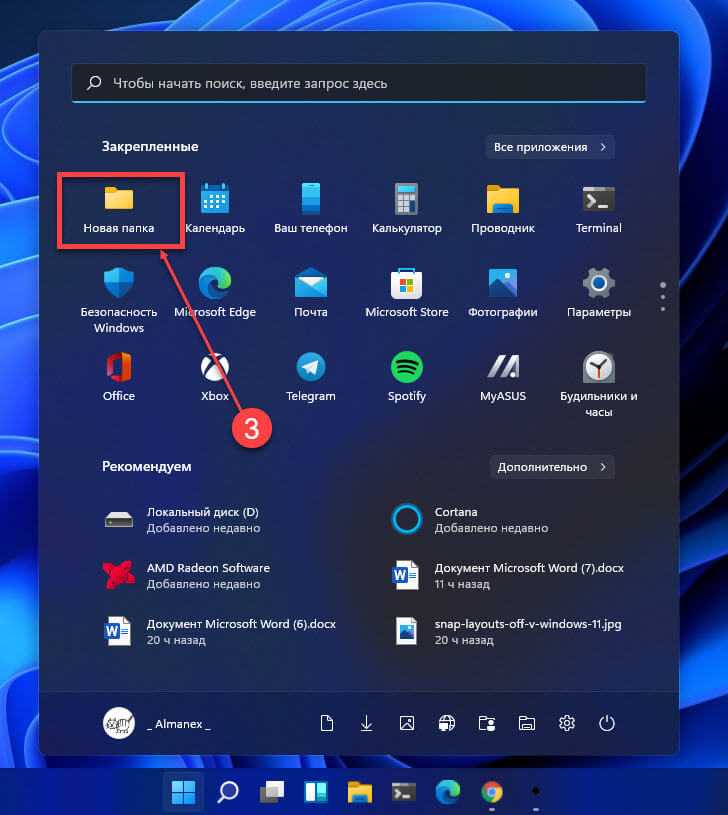This screenshot has height=815, width=728.
Task: Focus the Start menu search box
Action: pos(359,83)
